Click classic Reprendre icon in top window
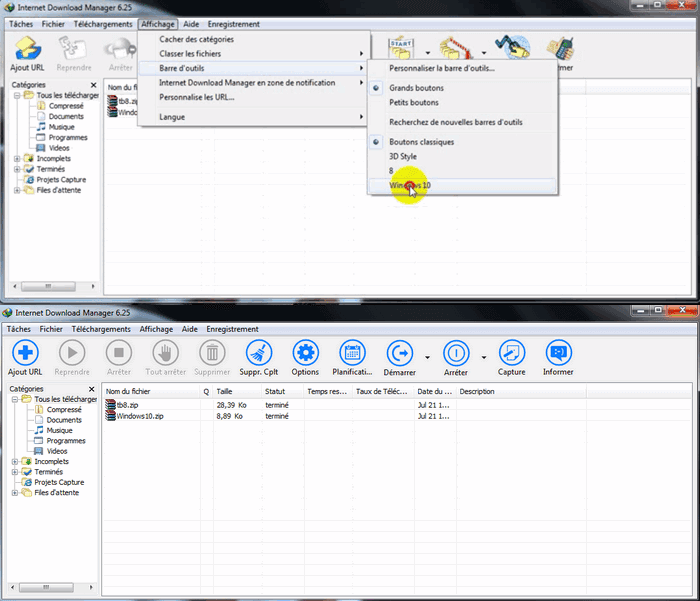This screenshot has width=700, height=601. (x=73, y=48)
